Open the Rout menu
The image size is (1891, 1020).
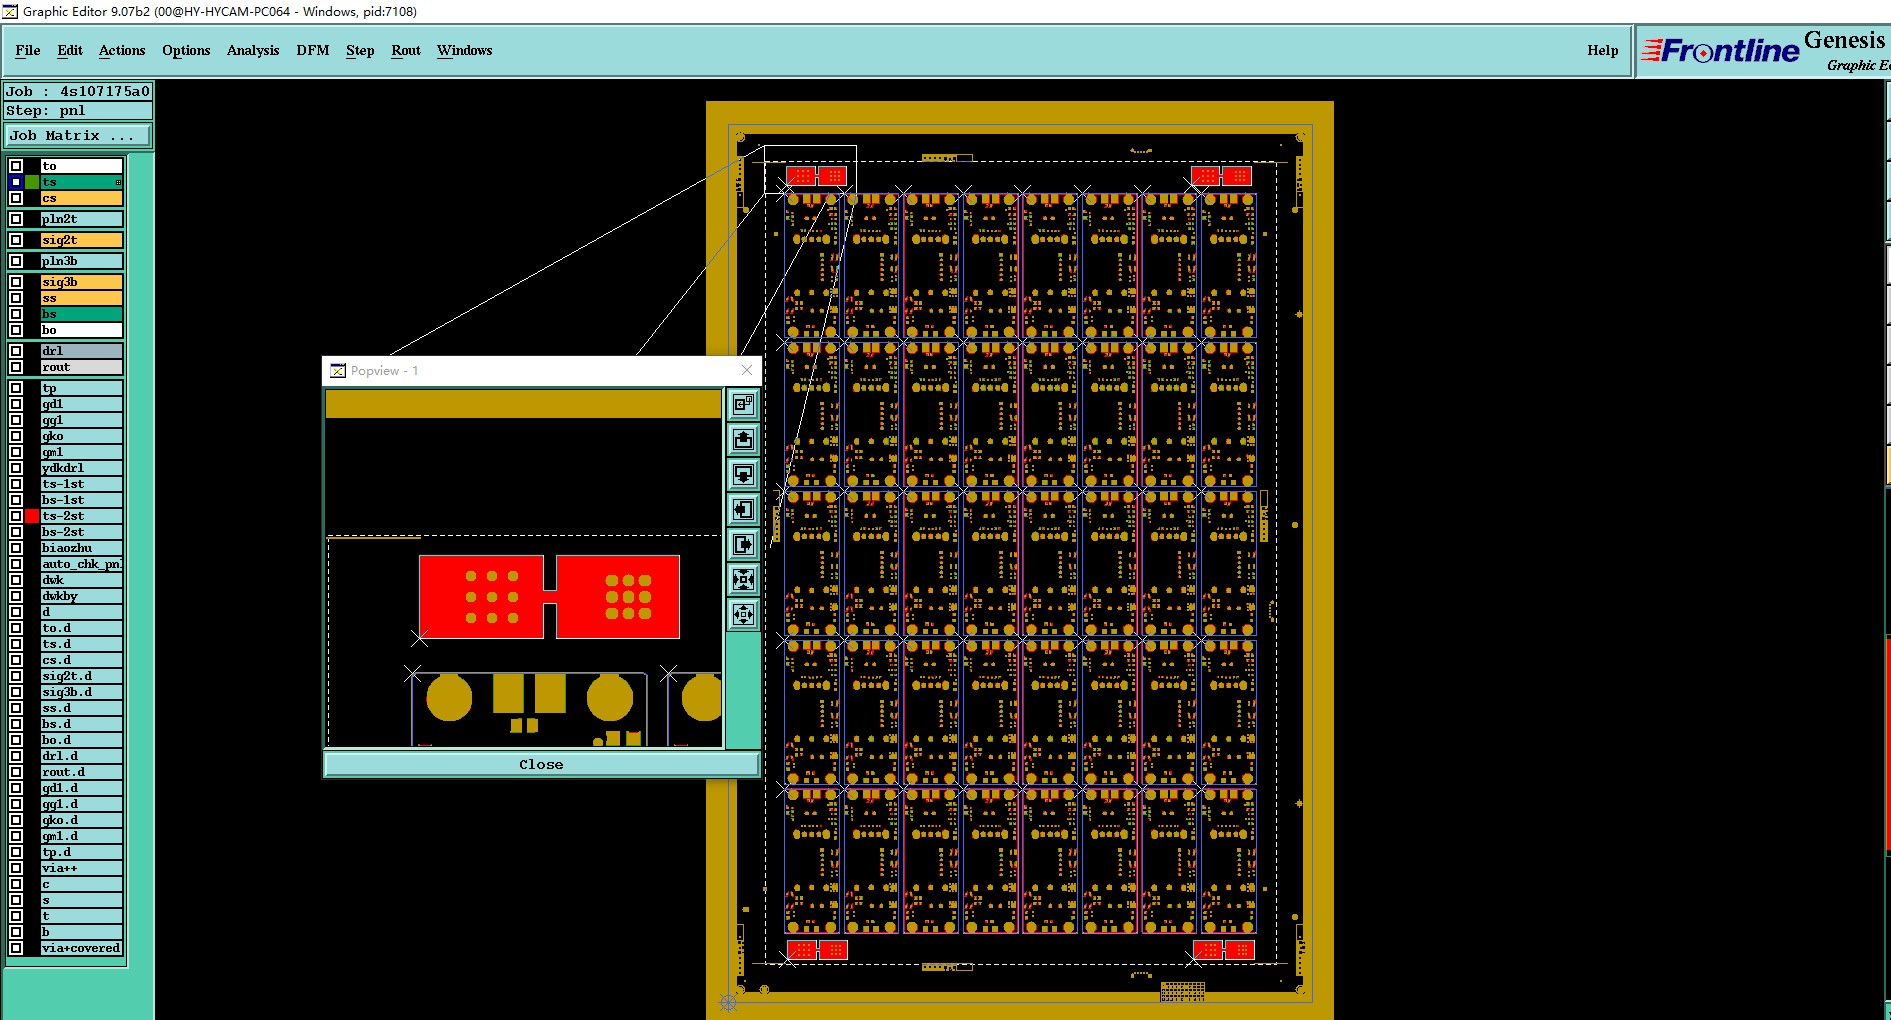[x=406, y=50]
